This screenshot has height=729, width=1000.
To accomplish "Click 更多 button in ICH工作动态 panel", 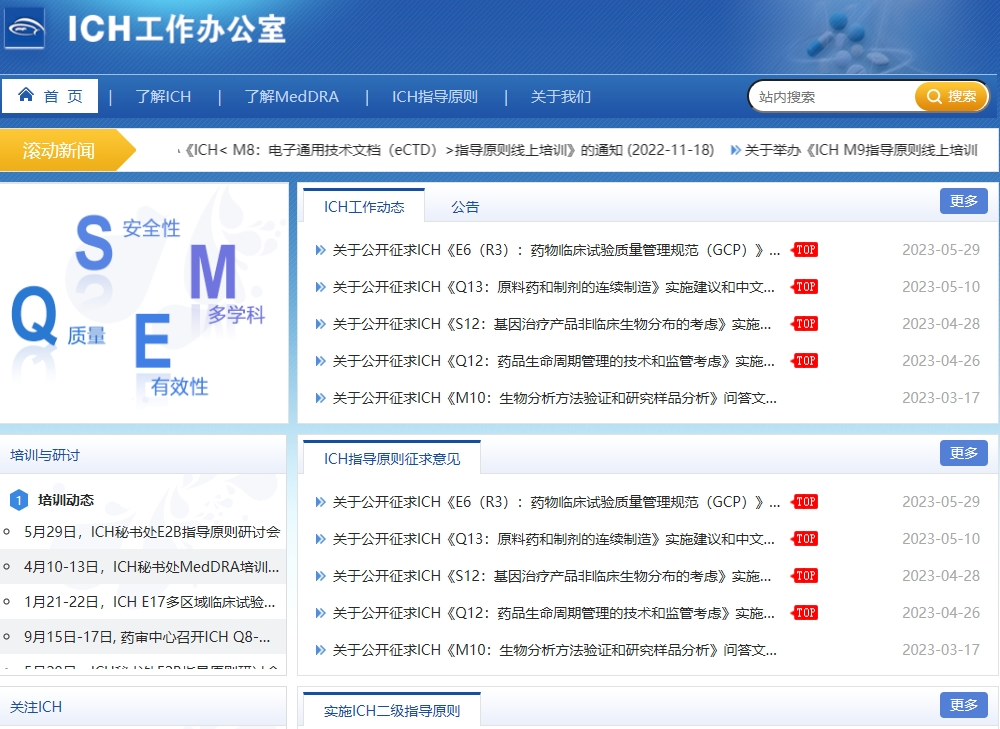I will (x=963, y=201).
